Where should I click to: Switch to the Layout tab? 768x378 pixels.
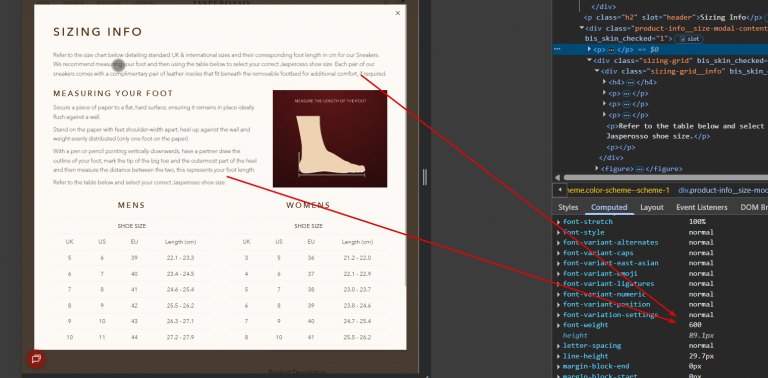click(652, 208)
